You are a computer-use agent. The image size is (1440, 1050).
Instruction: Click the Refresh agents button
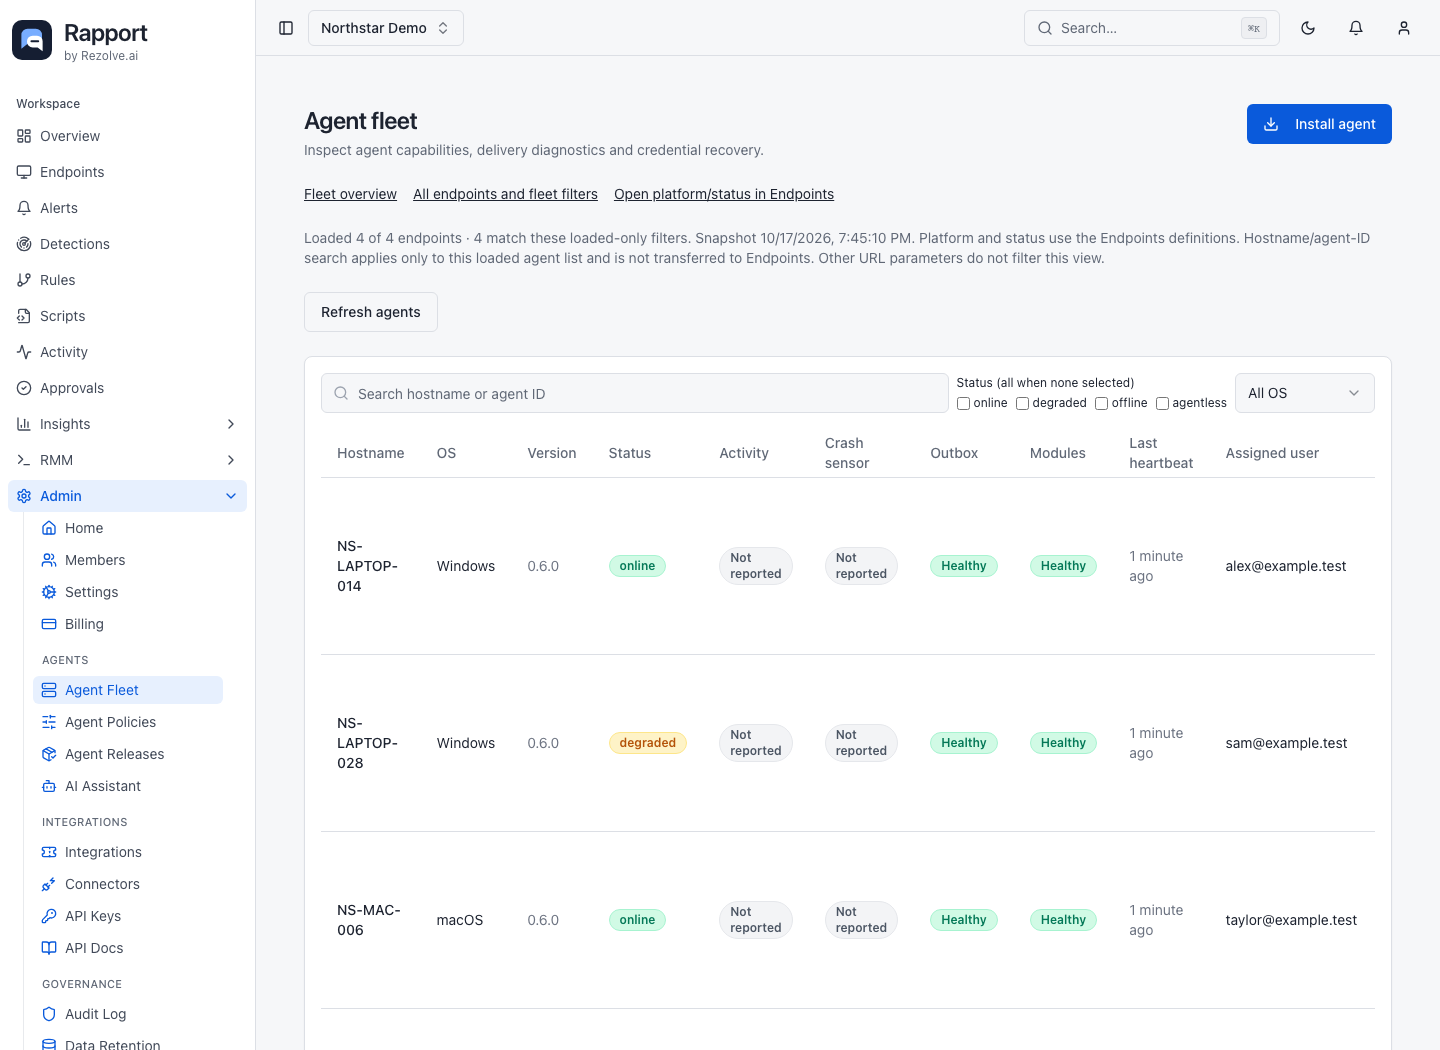coord(371,312)
